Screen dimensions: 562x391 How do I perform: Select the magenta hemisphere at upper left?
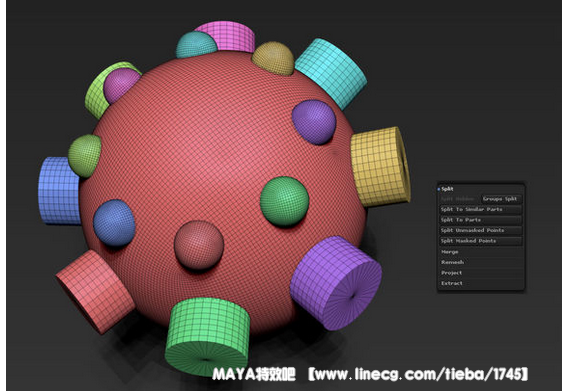click(x=121, y=85)
